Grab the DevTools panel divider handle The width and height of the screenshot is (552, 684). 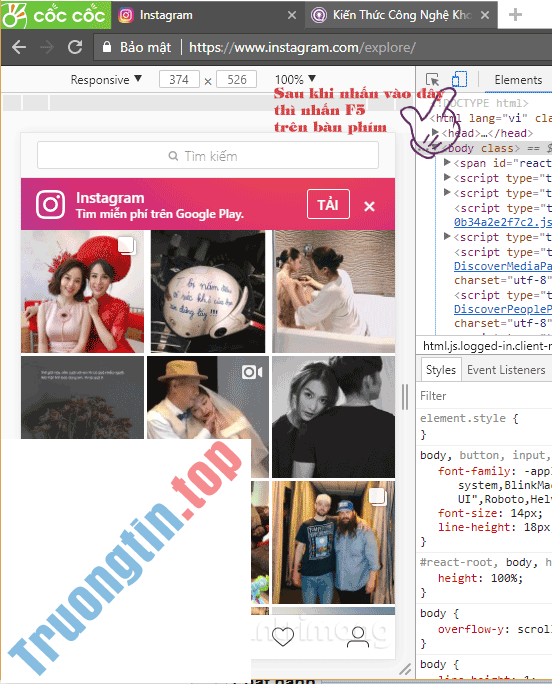pyautogui.click(x=405, y=397)
